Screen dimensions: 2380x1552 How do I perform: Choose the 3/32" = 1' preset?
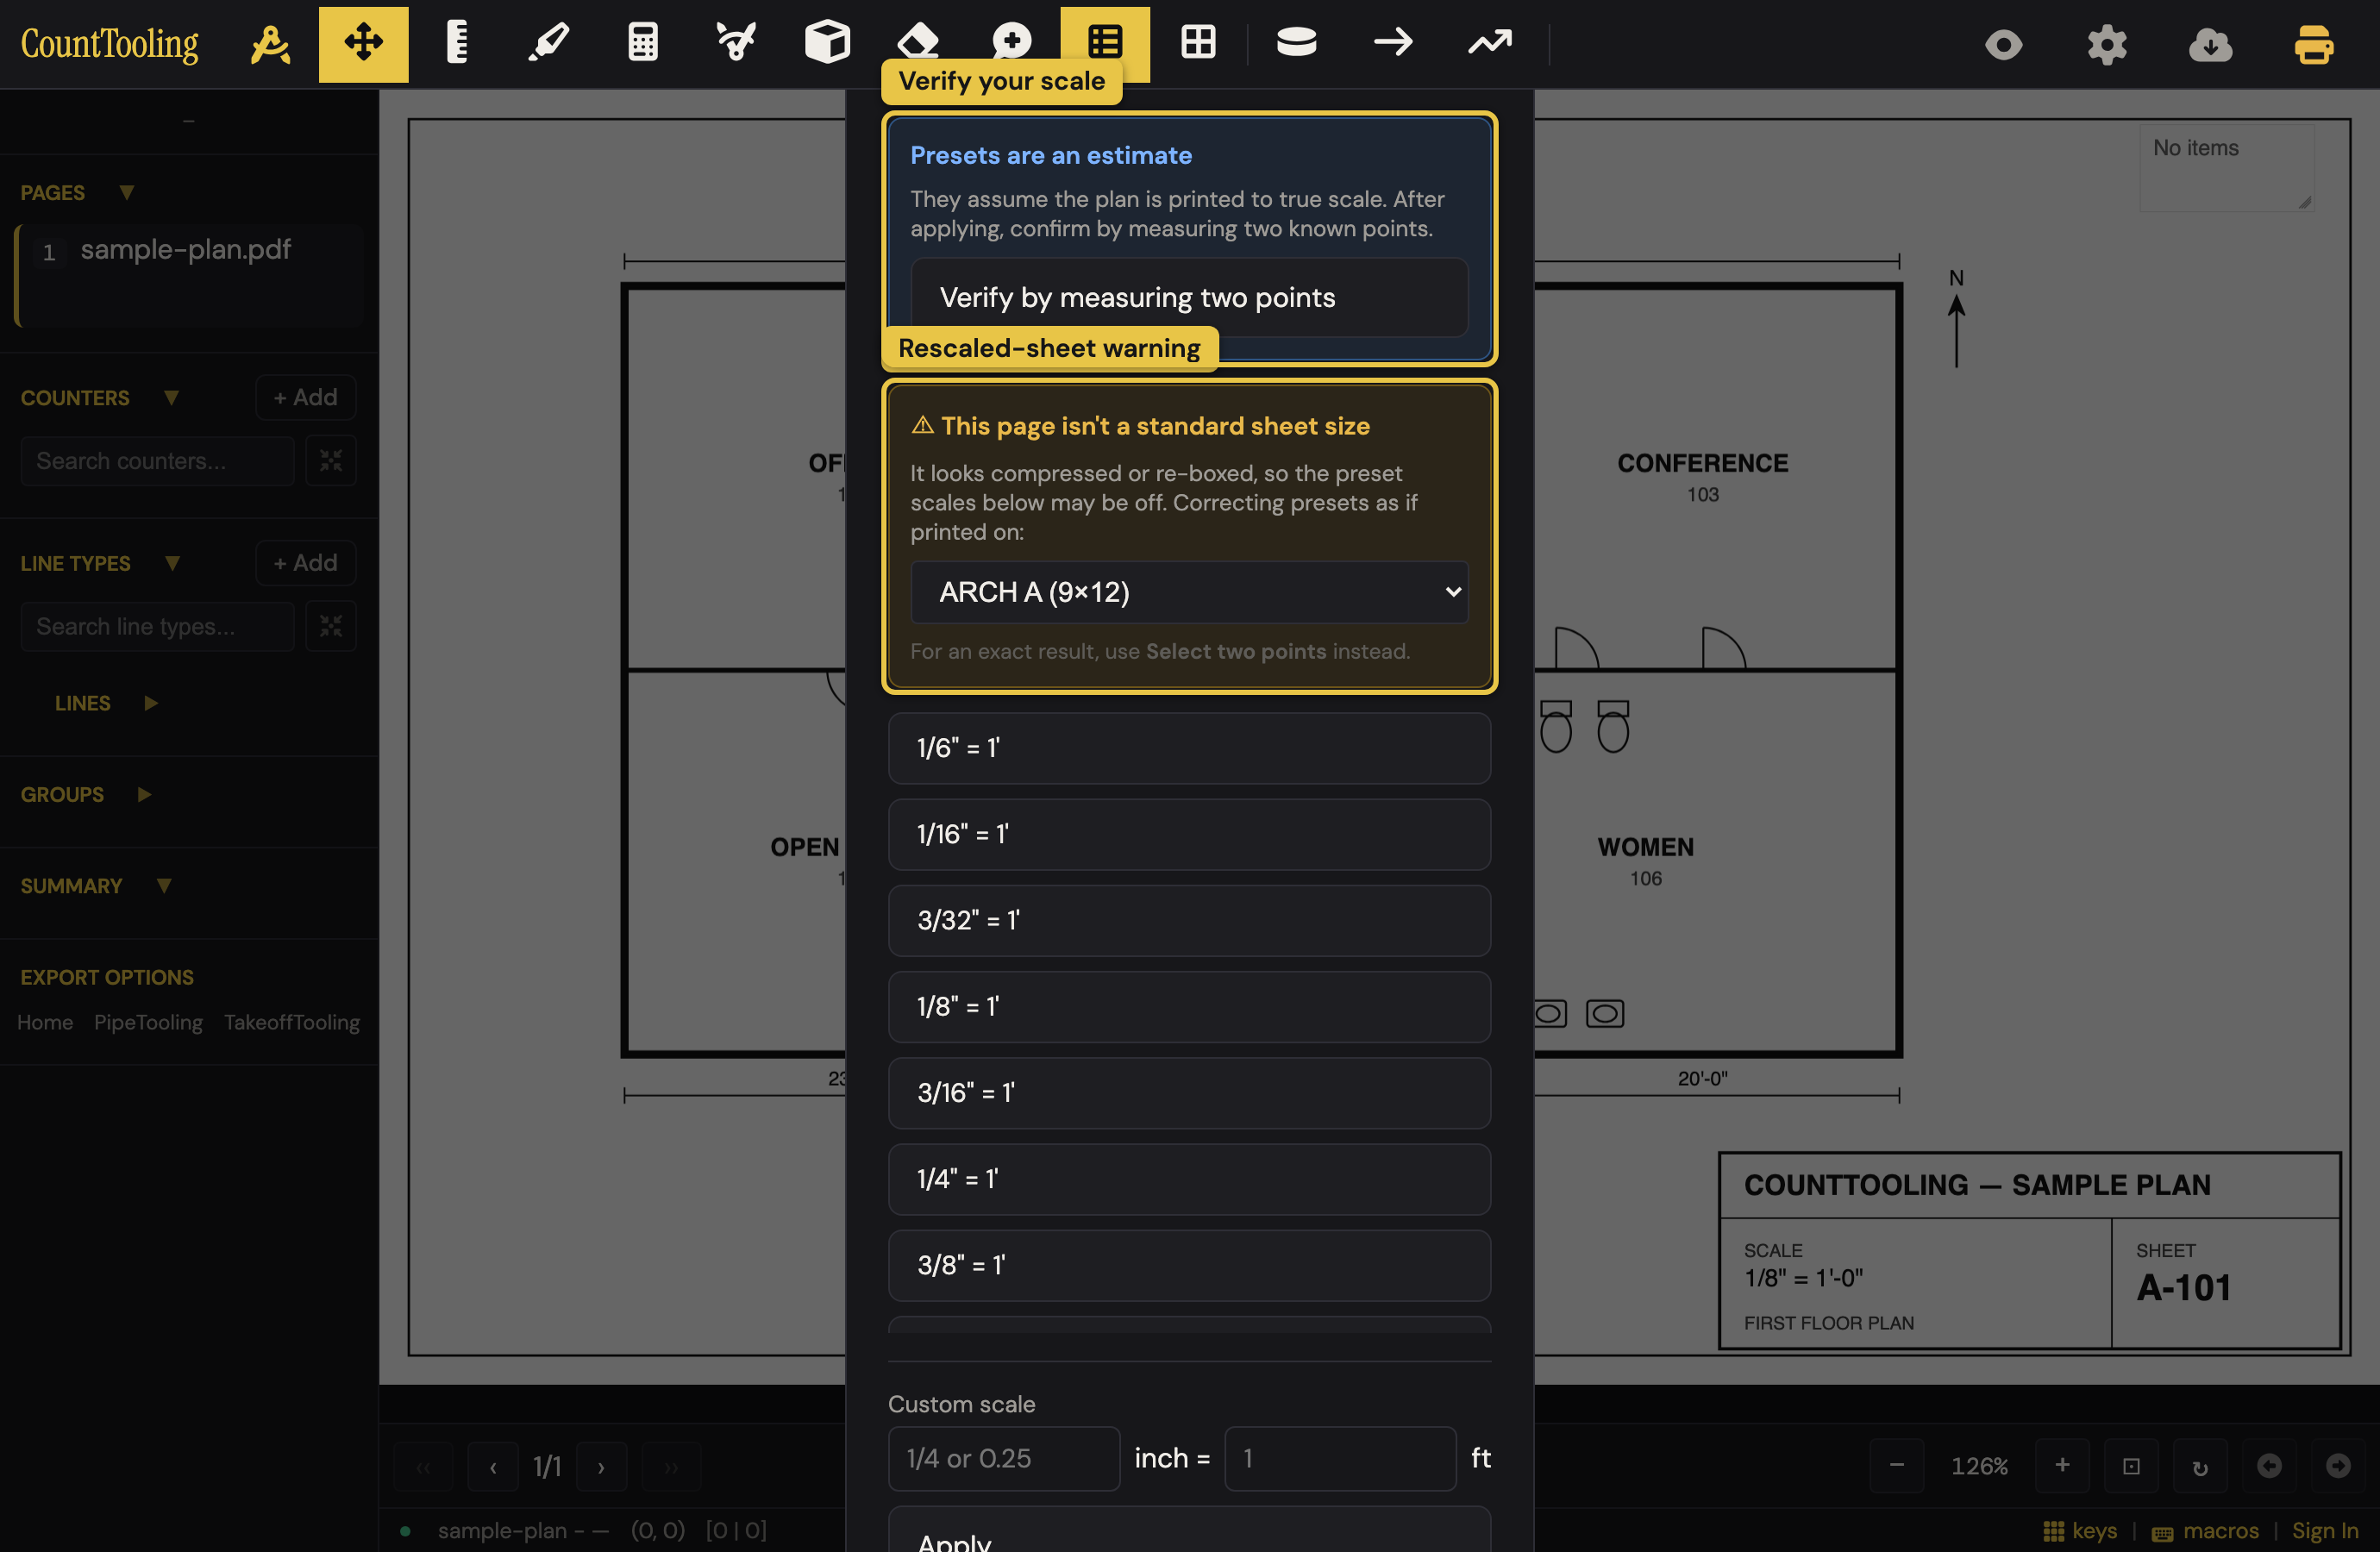tap(1189, 920)
